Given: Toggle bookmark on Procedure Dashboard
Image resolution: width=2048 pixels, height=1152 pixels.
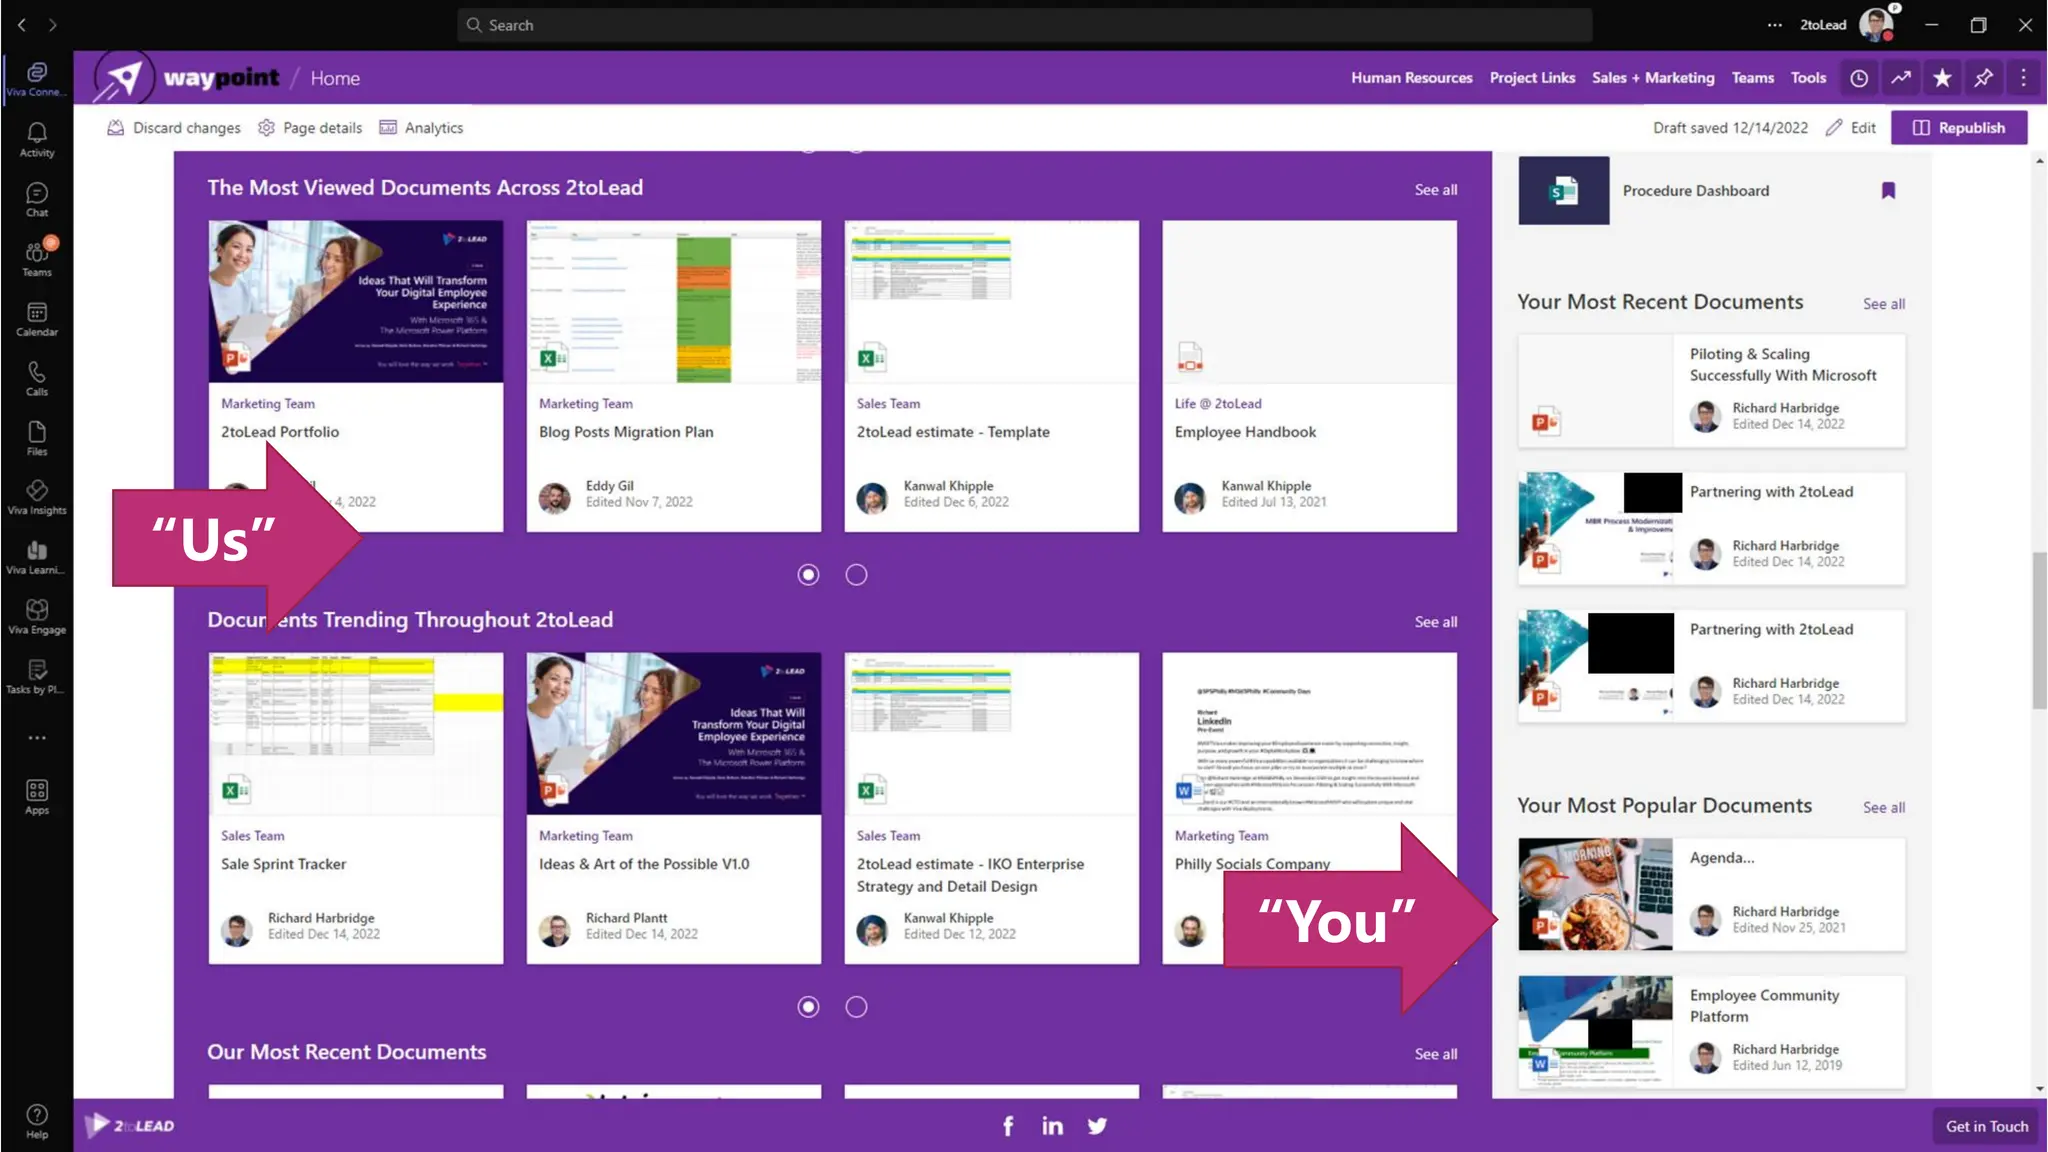Looking at the screenshot, I should coord(1888,190).
